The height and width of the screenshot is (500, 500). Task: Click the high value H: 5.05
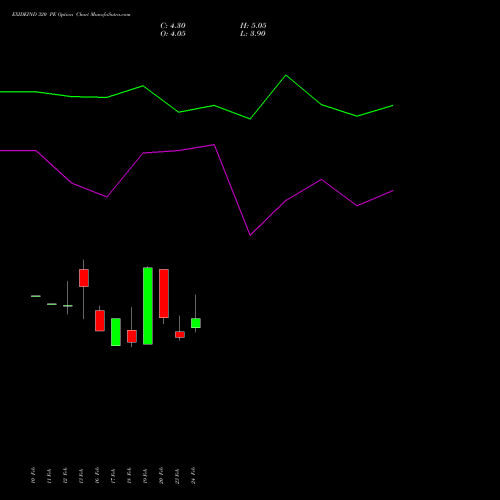[x=253, y=26]
